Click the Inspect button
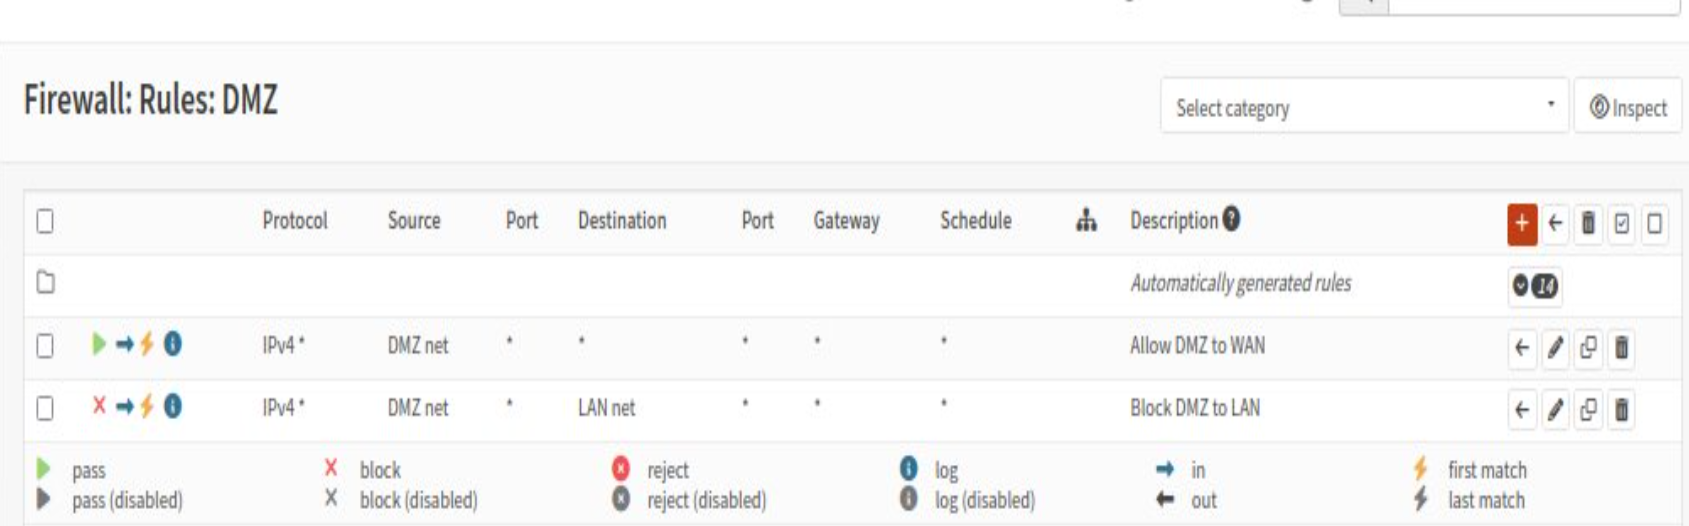Screen dimensions: 1689x526 pos(1628,107)
